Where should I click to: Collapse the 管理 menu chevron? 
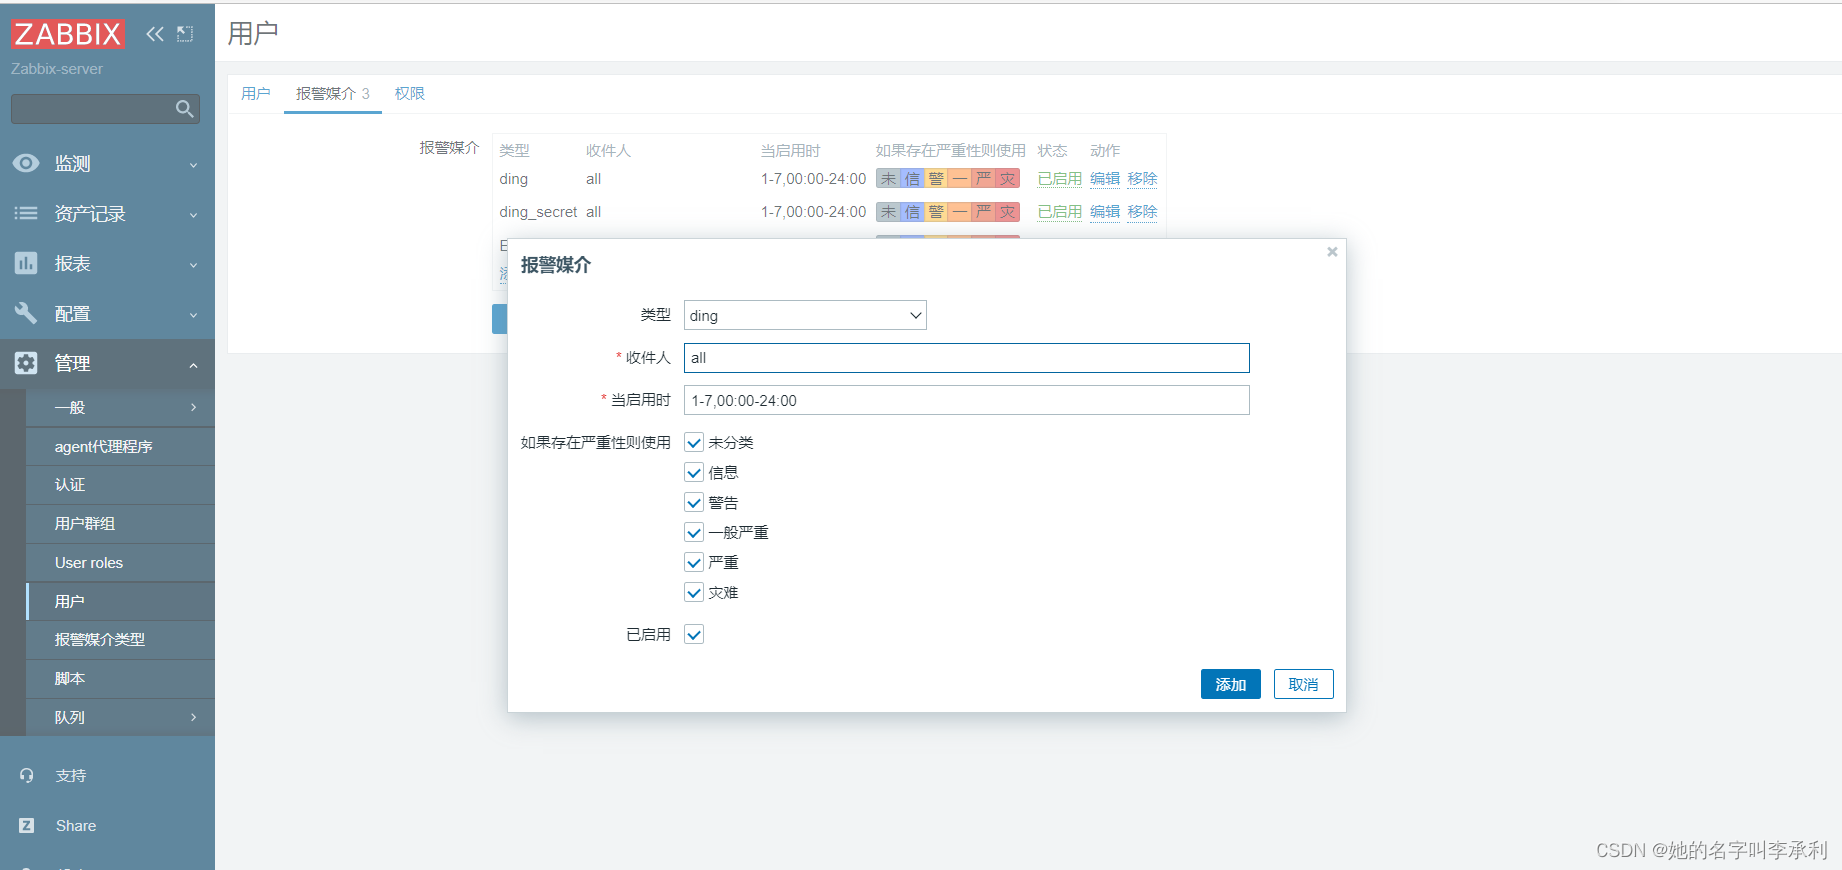tap(194, 365)
